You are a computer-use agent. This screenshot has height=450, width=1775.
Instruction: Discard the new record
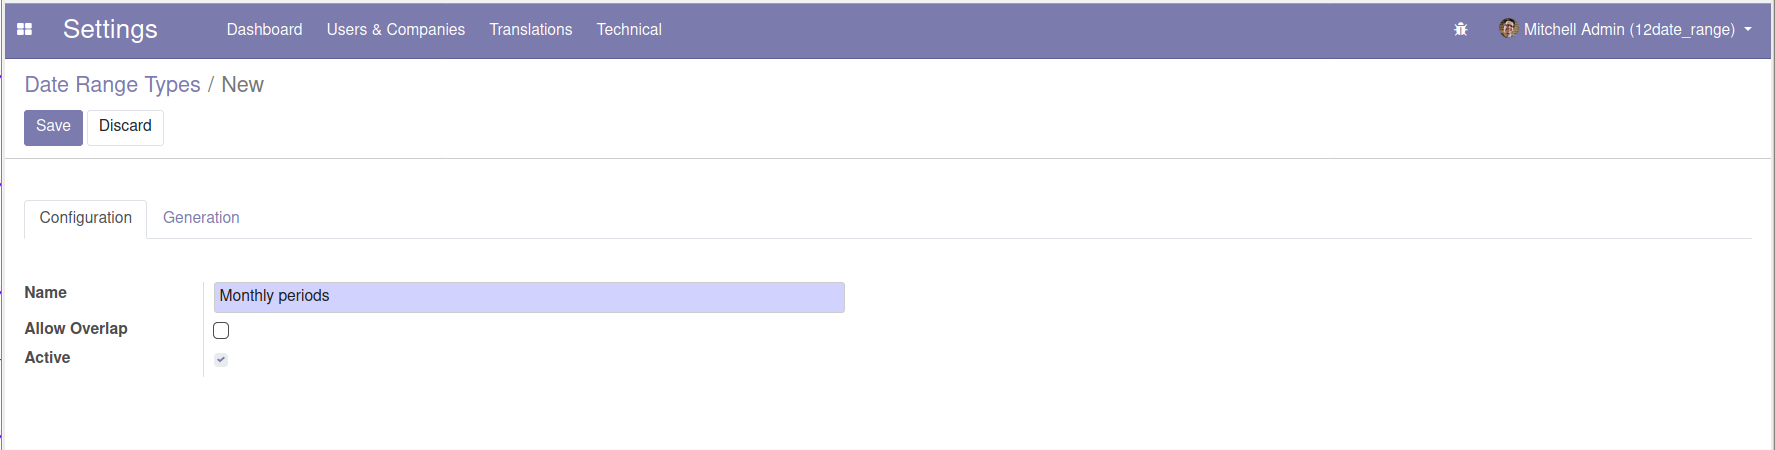pyautogui.click(x=125, y=127)
